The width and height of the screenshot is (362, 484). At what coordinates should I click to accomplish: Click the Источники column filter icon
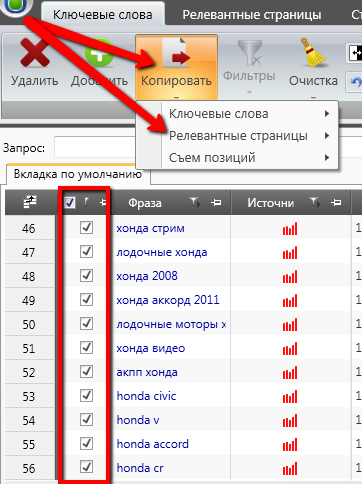click(314, 202)
